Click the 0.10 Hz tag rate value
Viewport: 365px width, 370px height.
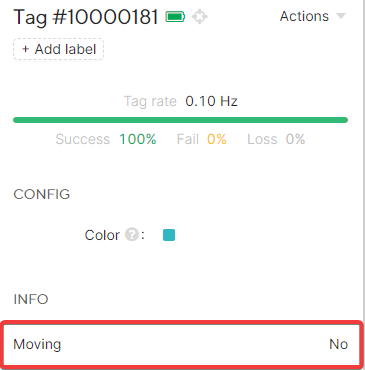[x=211, y=101]
